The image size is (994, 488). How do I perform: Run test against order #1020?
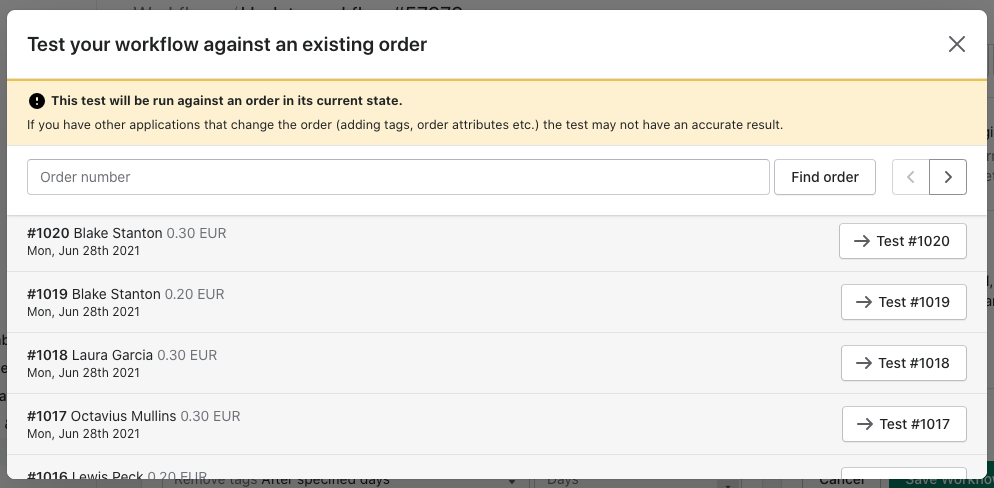[x=903, y=241]
